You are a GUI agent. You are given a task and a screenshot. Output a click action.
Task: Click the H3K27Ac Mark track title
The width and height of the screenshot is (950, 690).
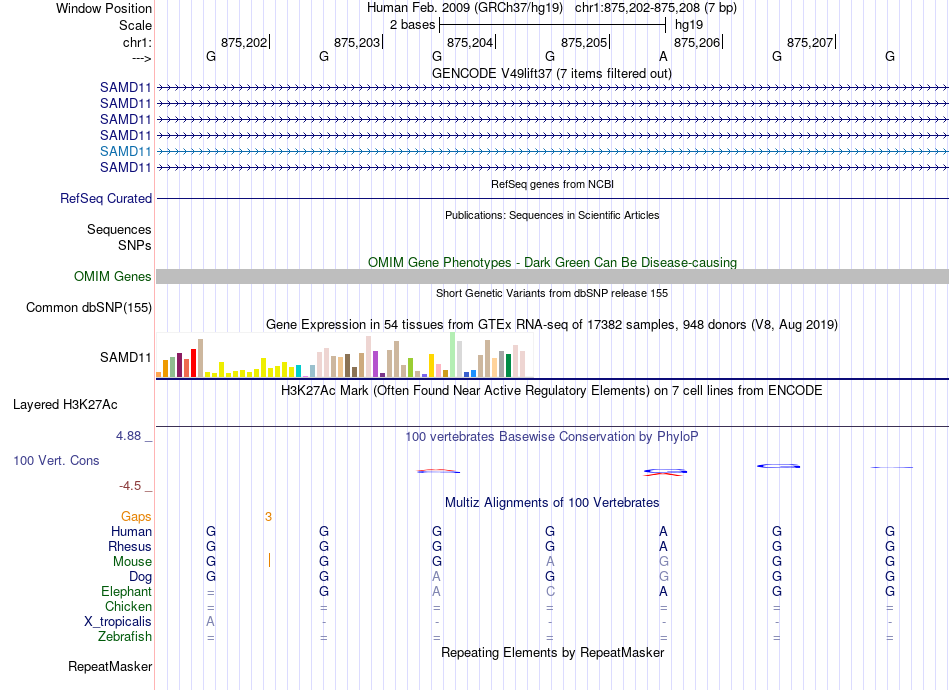[552, 391]
